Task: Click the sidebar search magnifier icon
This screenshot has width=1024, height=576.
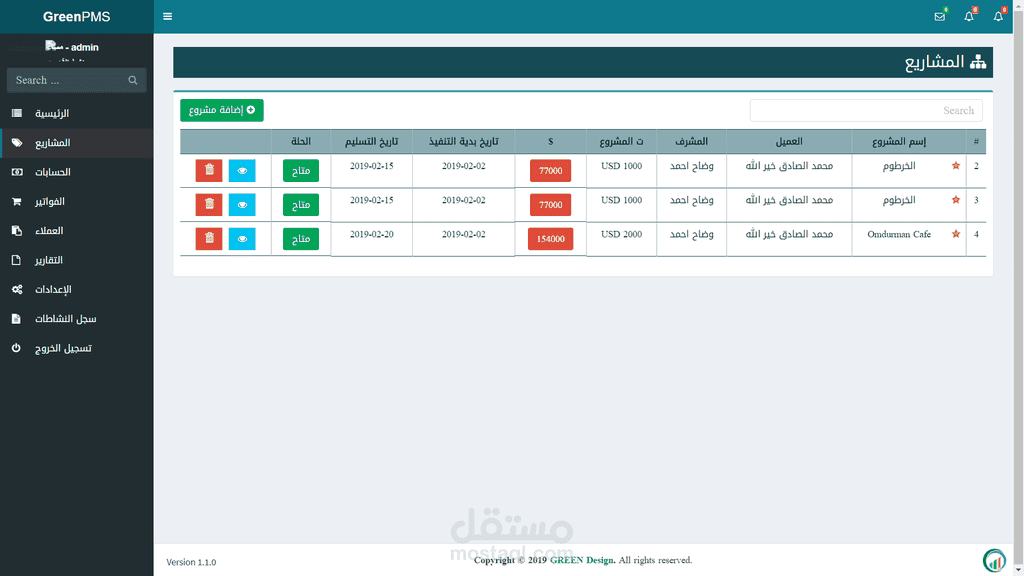Action: tap(133, 80)
